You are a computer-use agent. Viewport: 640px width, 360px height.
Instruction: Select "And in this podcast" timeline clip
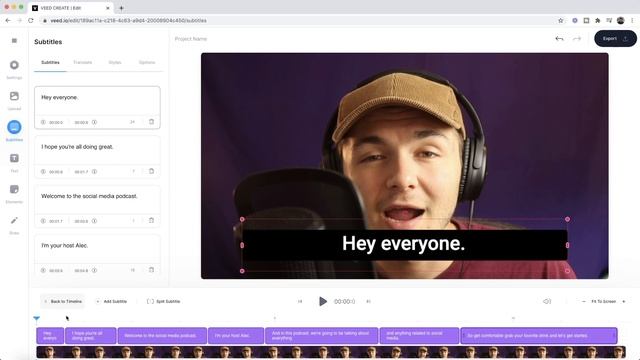[322, 336]
